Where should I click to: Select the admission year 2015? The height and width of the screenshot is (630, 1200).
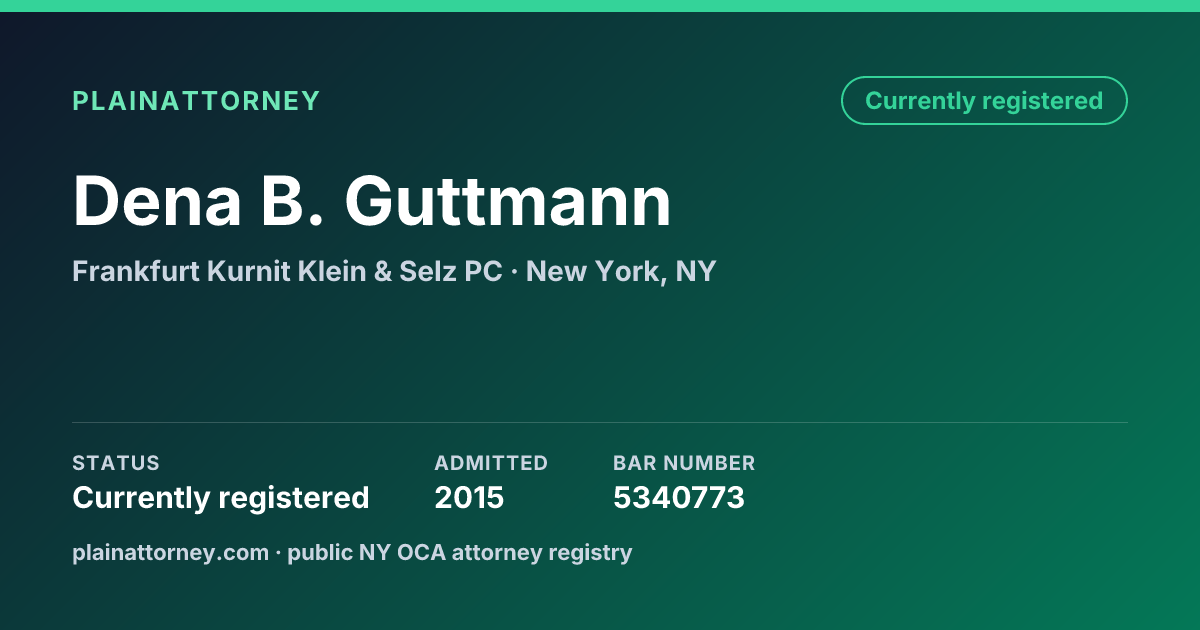[x=469, y=497]
